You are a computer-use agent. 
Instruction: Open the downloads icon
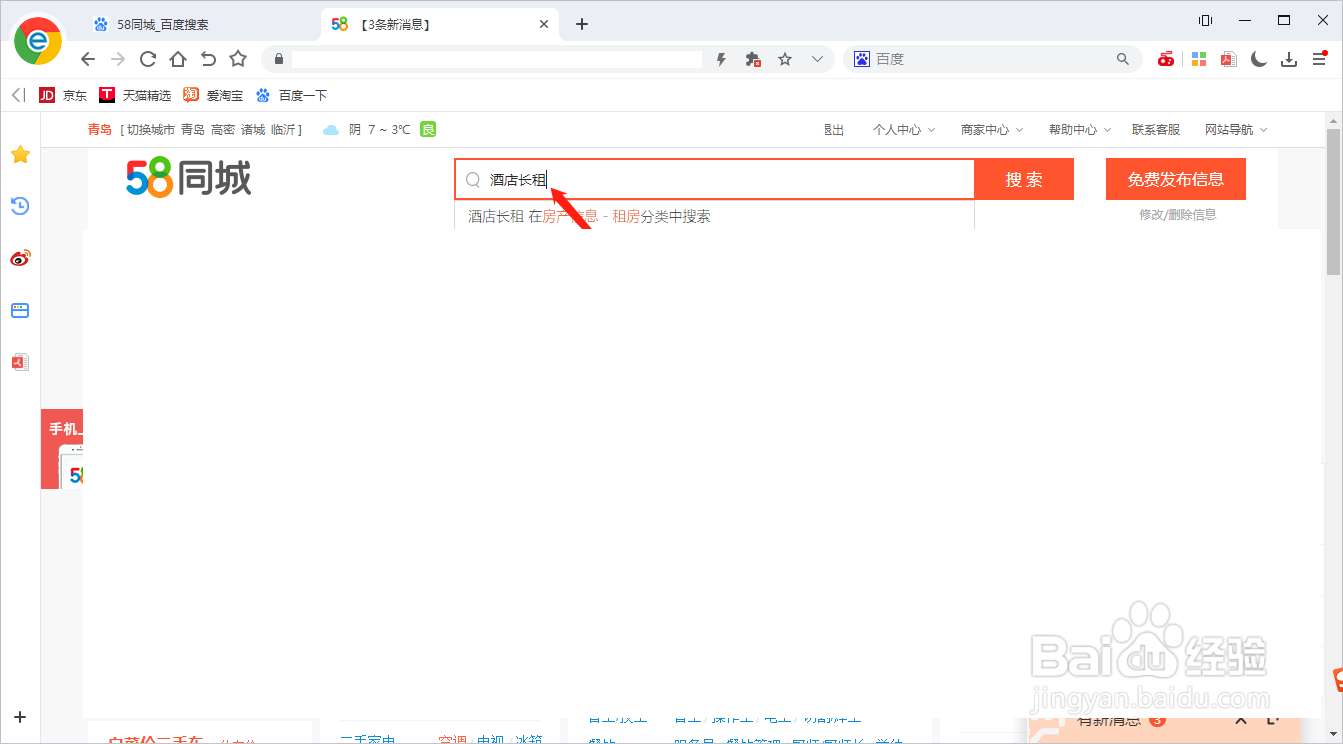[1290, 60]
